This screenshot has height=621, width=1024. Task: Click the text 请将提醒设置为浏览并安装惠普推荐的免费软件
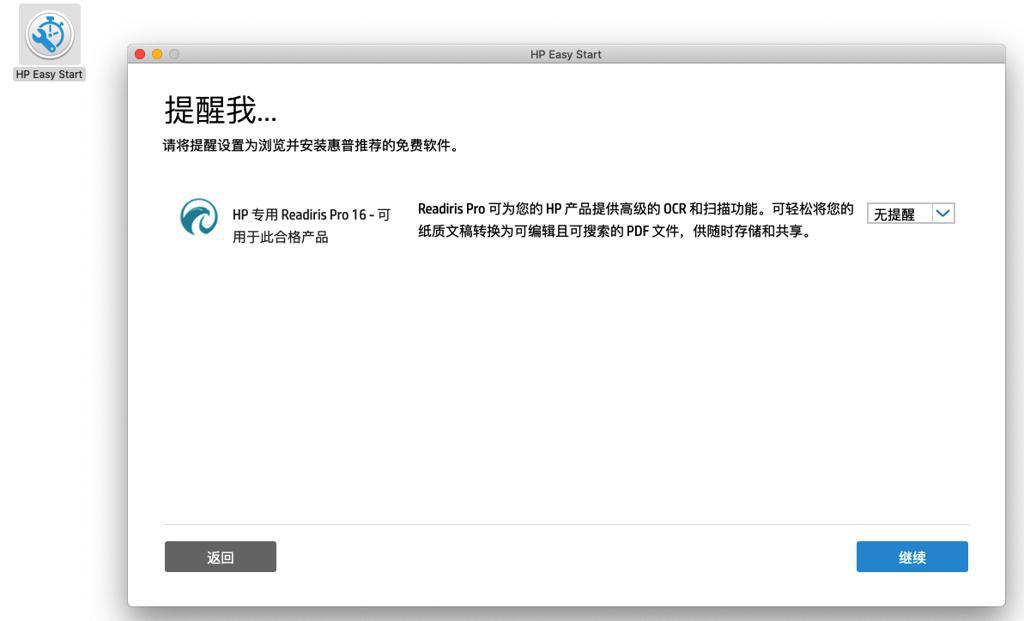[x=311, y=146]
